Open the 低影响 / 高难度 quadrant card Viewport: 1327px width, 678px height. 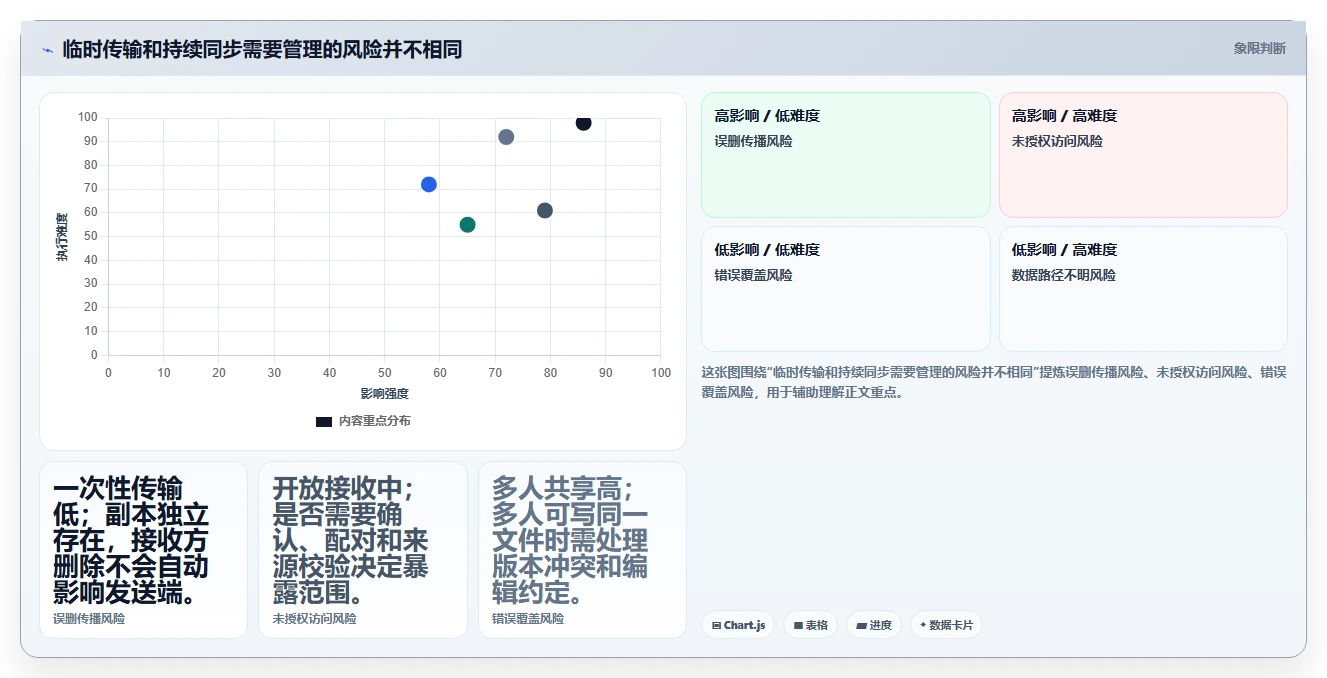pyautogui.click(x=1143, y=289)
